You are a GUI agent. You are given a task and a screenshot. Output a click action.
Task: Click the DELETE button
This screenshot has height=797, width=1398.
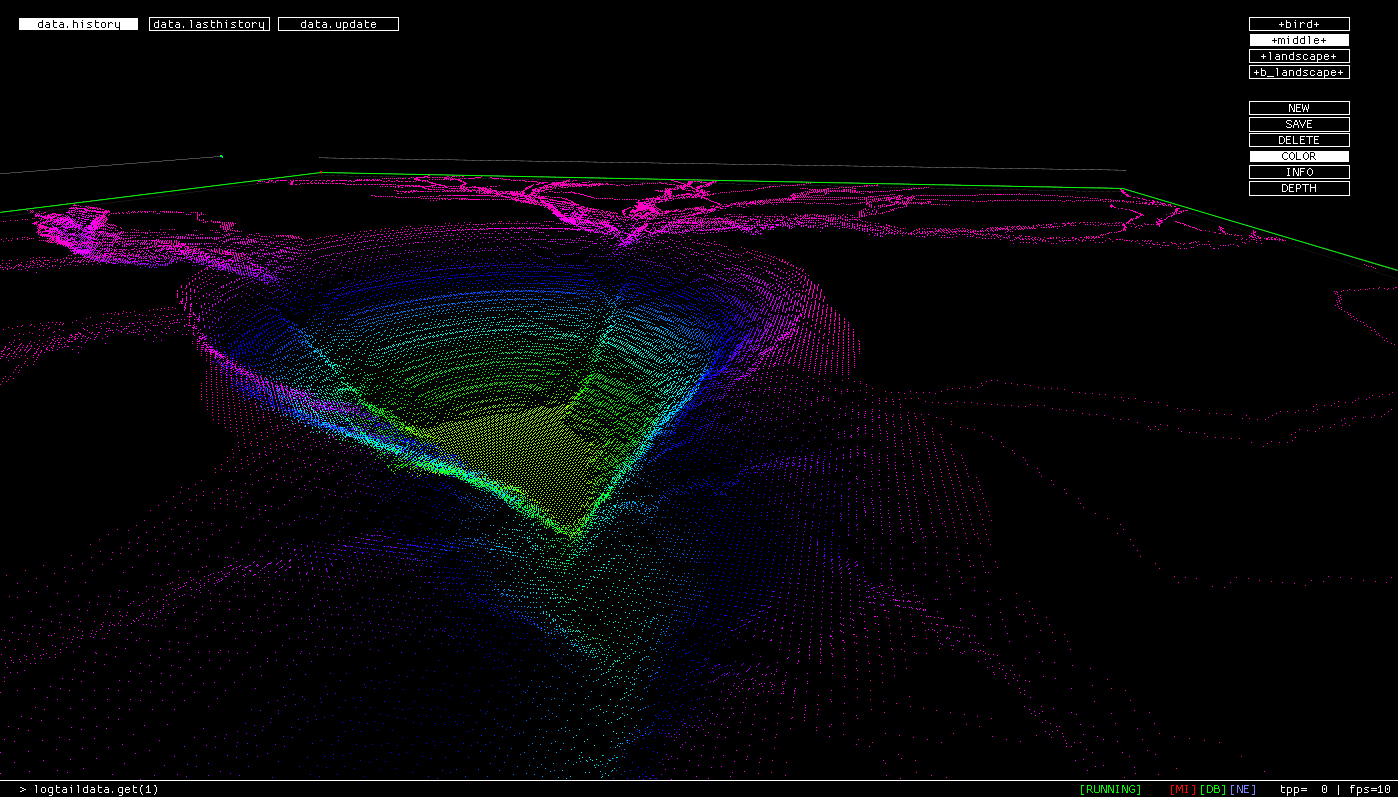[1298, 140]
